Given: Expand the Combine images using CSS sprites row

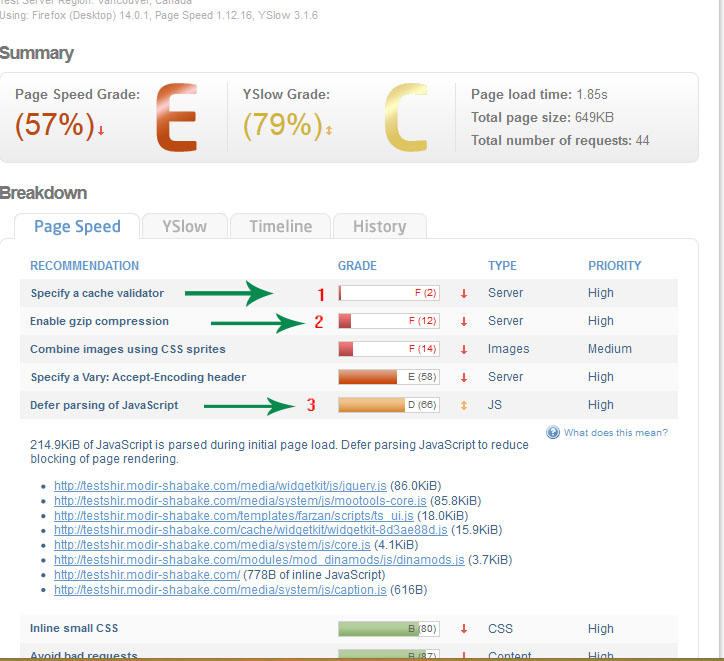Looking at the screenshot, I should (127, 350).
